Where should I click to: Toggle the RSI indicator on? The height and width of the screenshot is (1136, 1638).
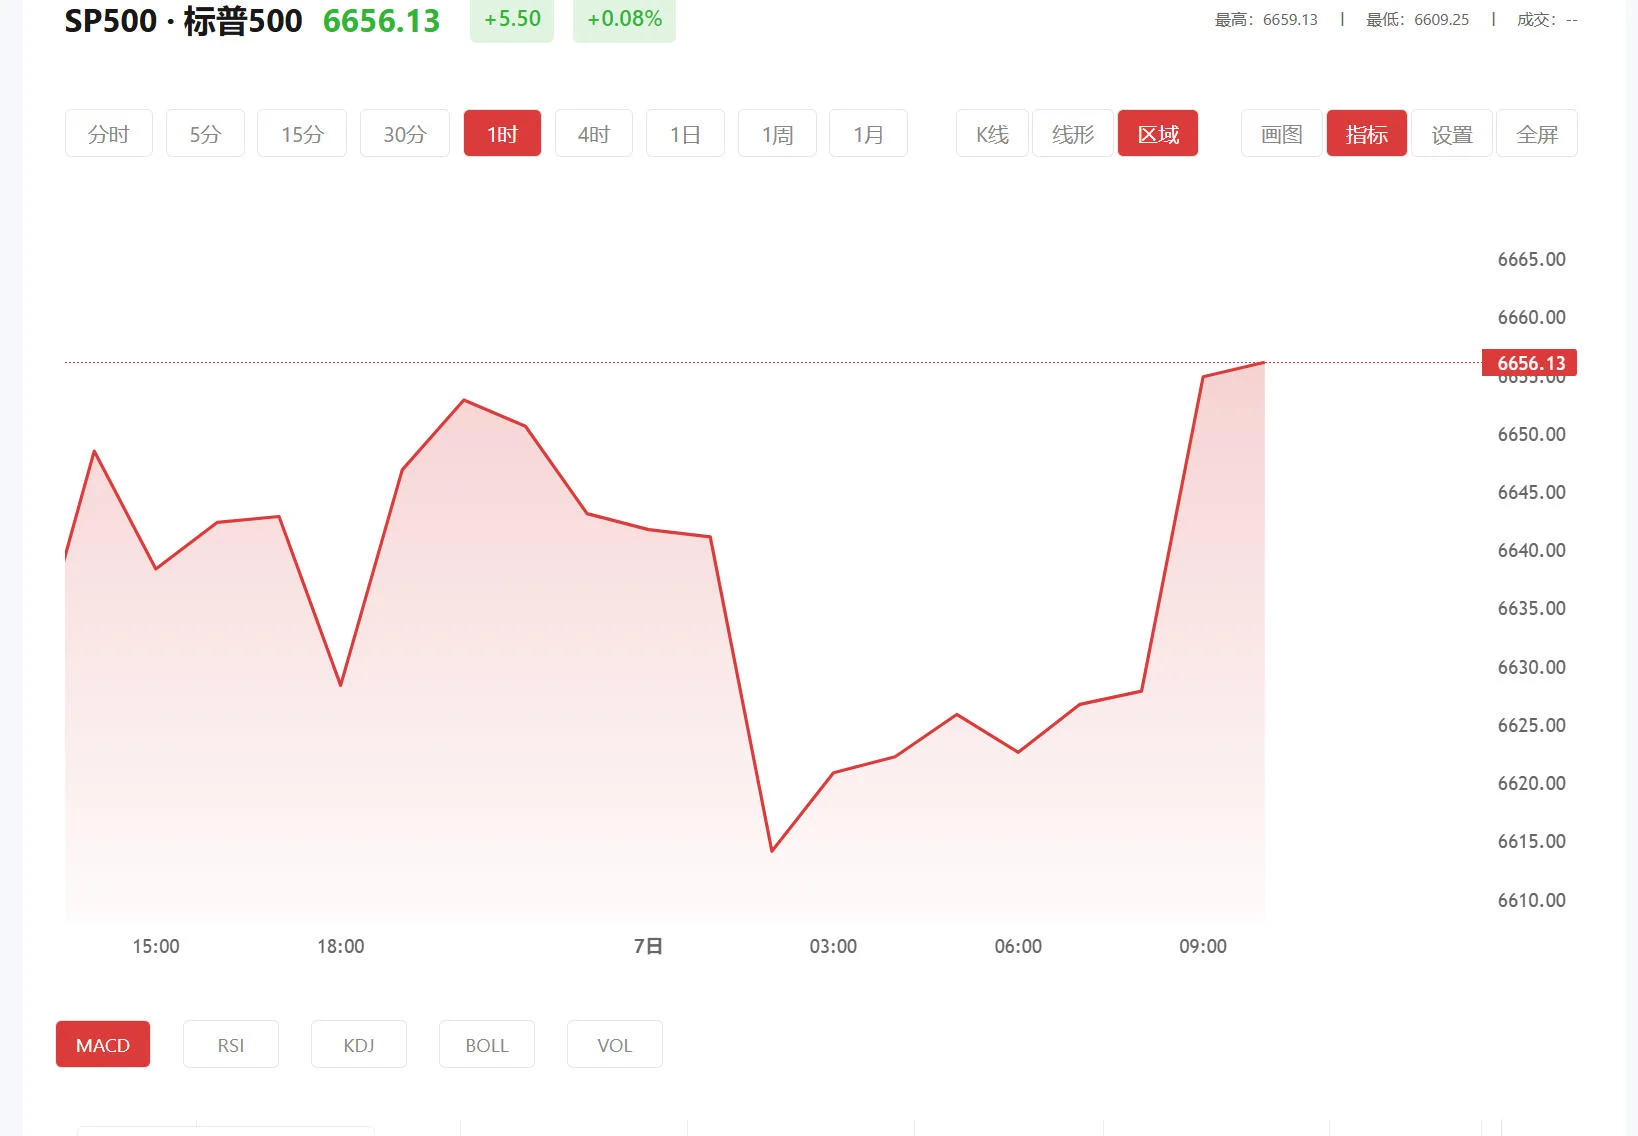(230, 1044)
